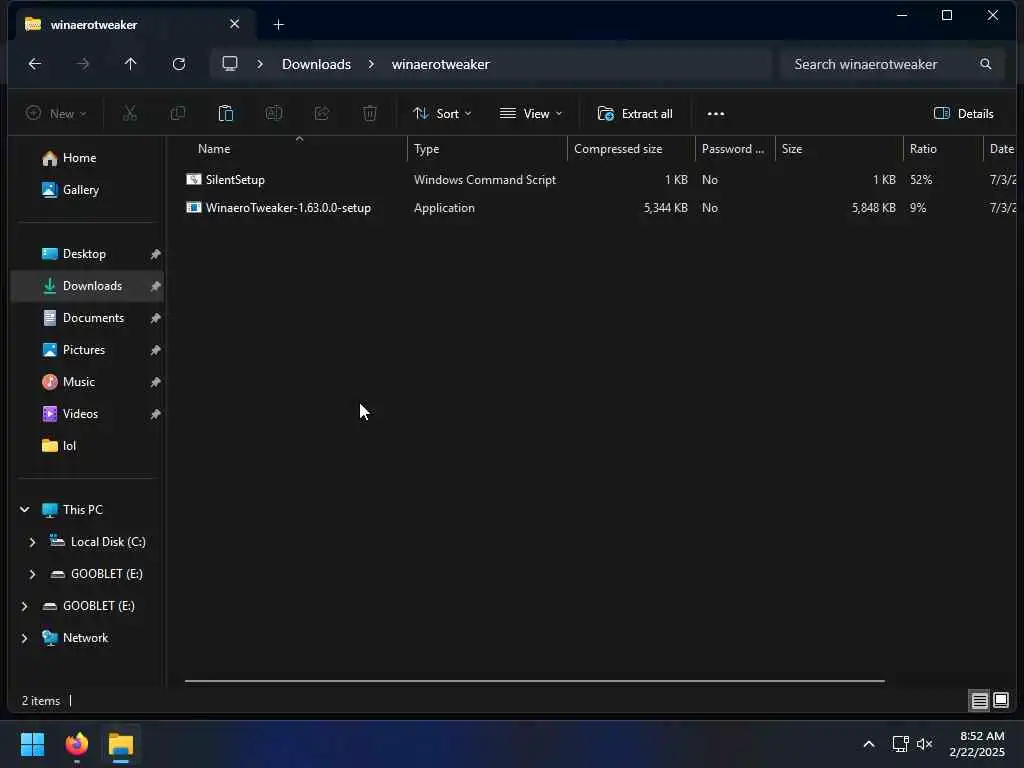Sort by Compressed size column header
The height and width of the screenshot is (768, 1024).
(x=631, y=149)
